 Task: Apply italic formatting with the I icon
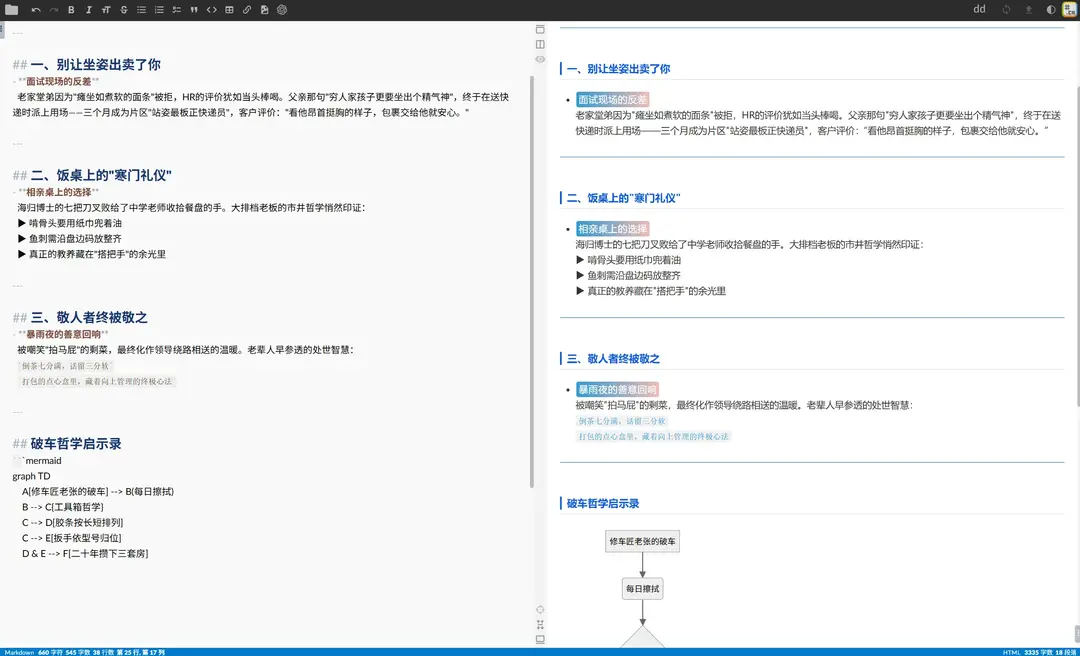click(x=88, y=9)
